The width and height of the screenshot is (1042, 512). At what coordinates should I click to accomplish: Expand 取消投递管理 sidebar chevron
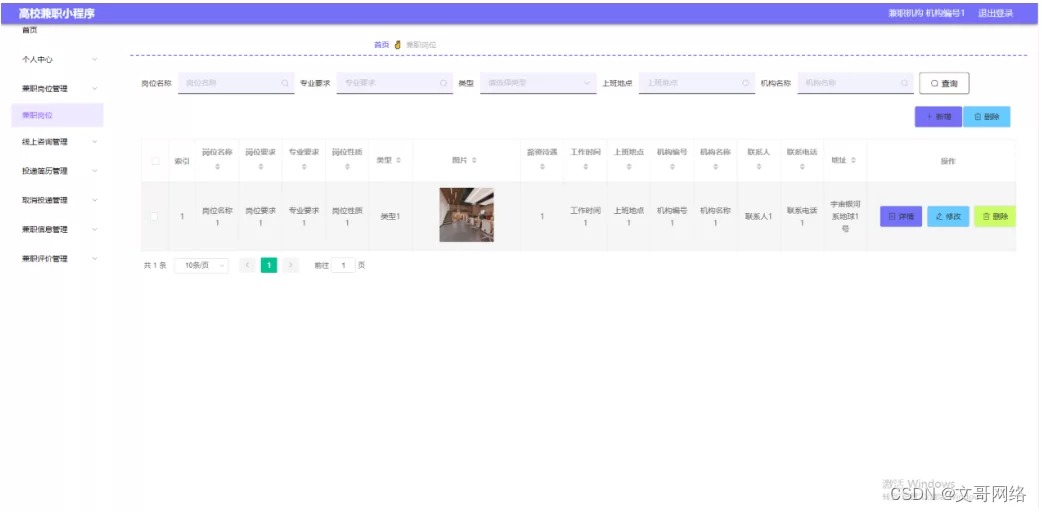(x=94, y=200)
